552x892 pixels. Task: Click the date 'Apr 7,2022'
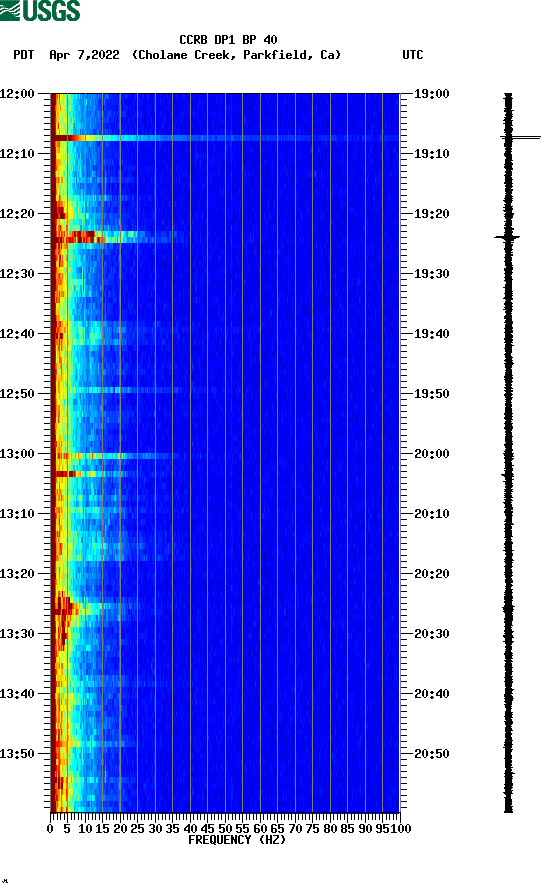pos(84,55)
